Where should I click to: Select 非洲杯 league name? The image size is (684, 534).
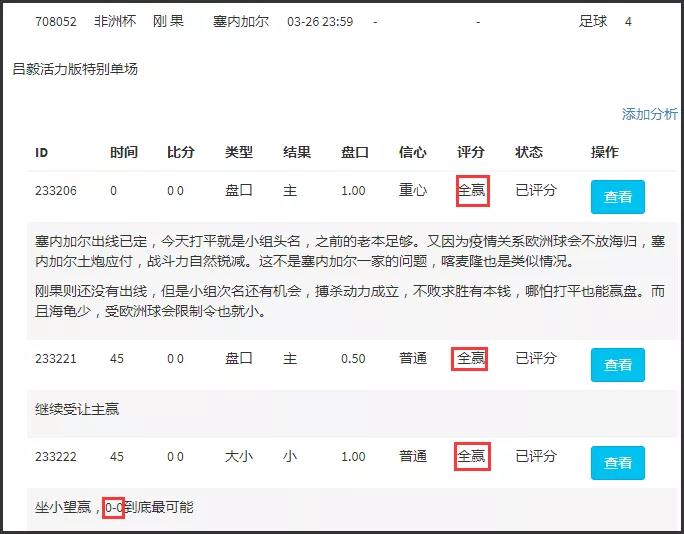(115, 21)
